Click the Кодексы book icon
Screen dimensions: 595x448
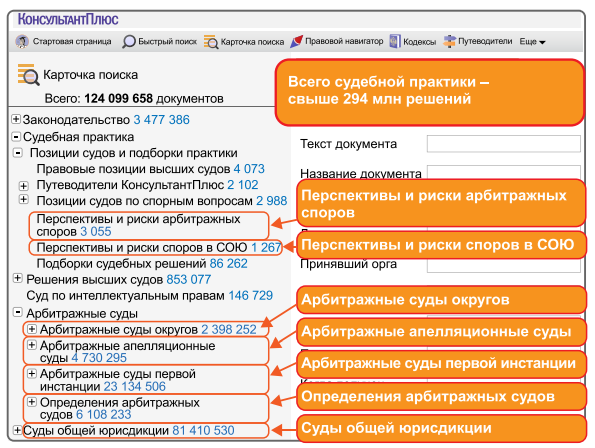click(x=395, y=41)
